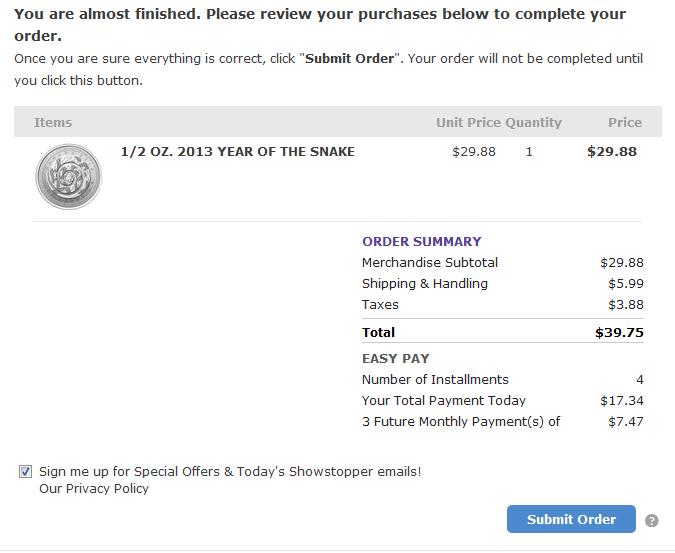The width and height of the screenshot is (675, 553).
Task: Click the Price column header
Action: [x=625, y=123]
